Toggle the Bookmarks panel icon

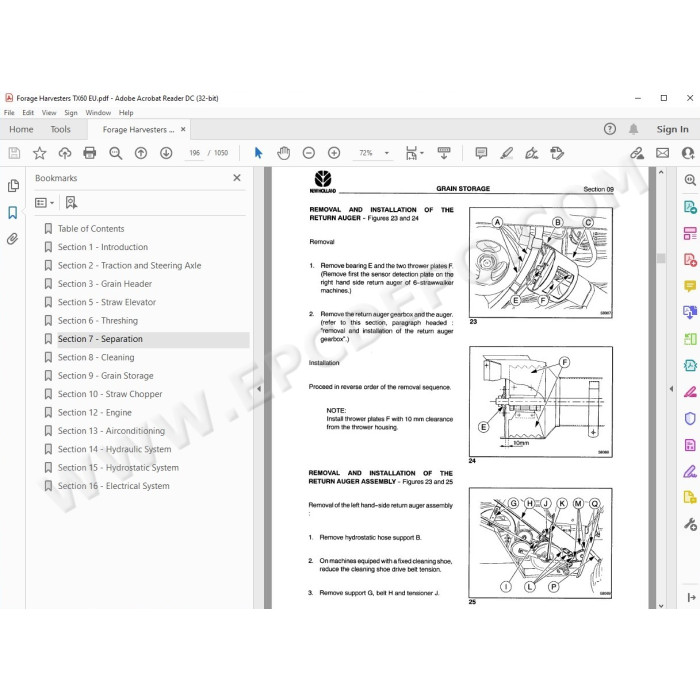pos(12,212)
